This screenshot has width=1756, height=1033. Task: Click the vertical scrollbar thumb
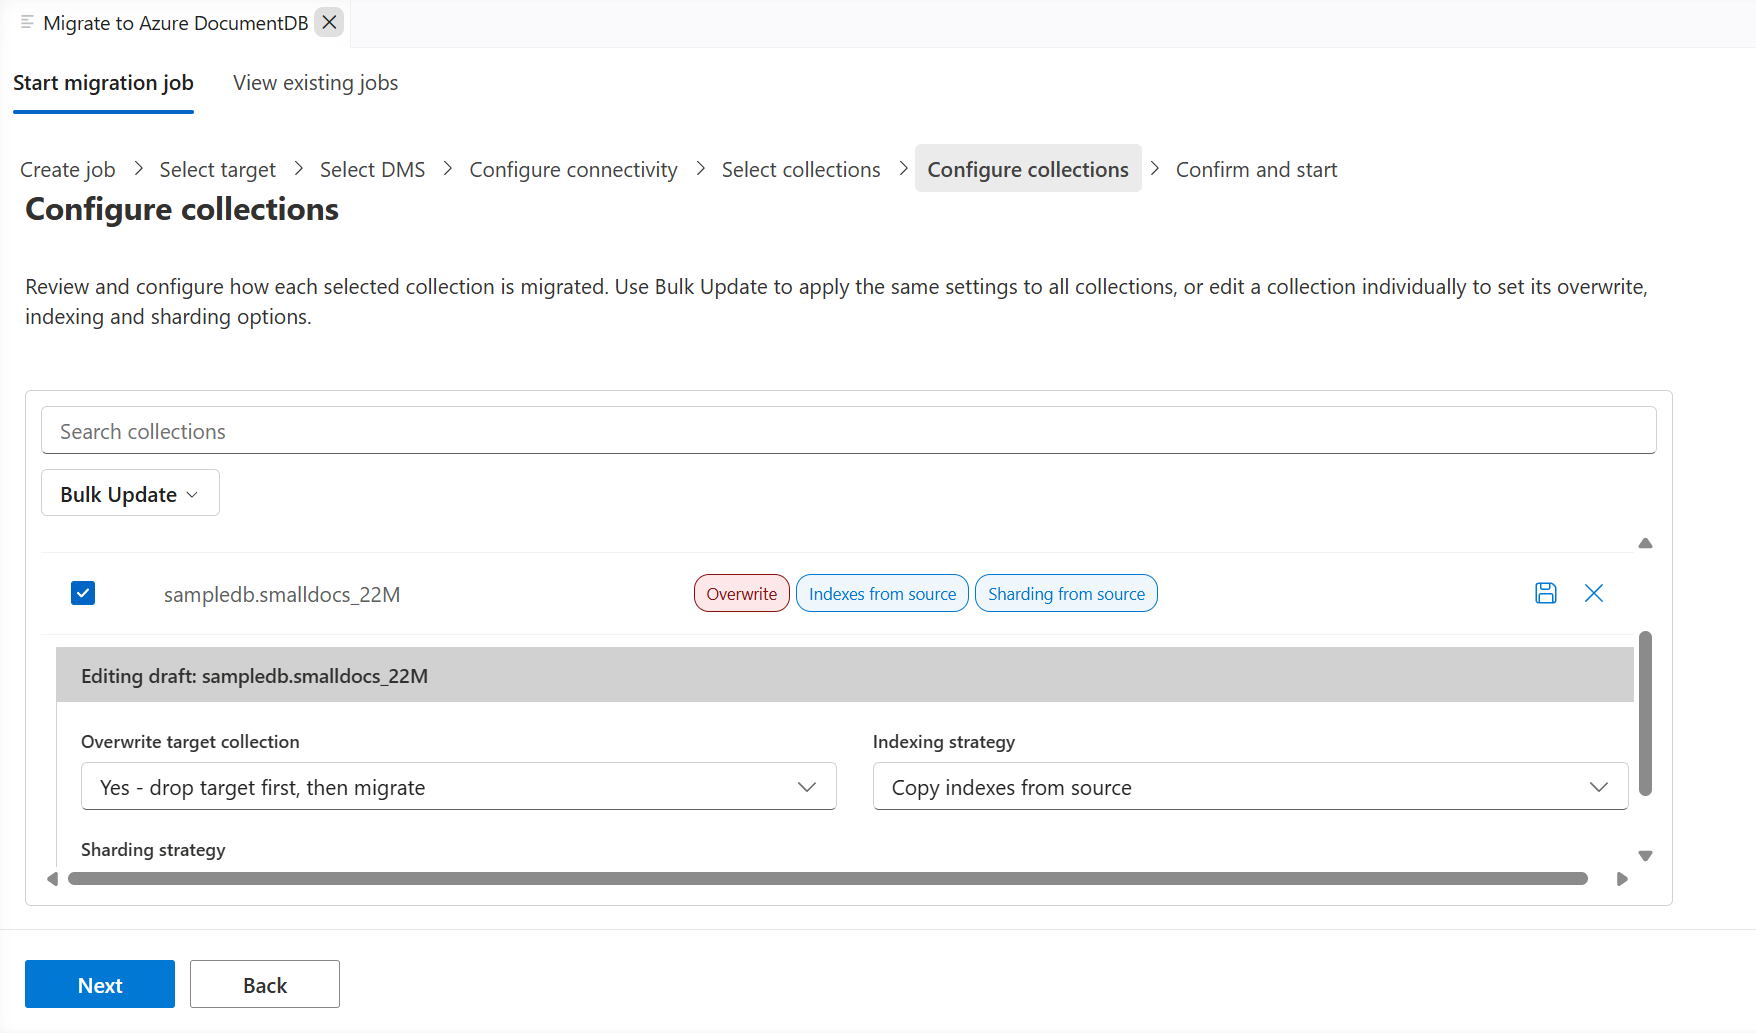1645,713
